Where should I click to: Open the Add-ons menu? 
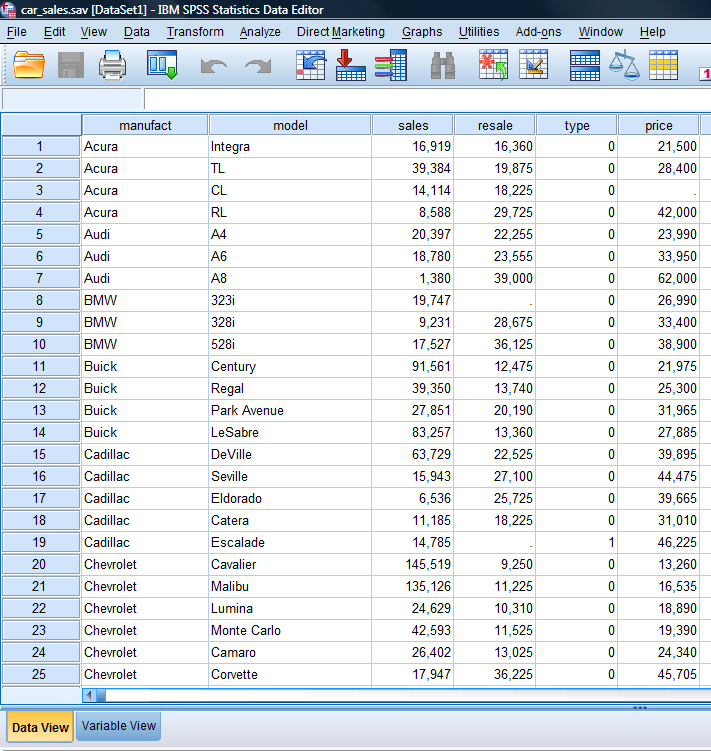(x=539, y=32)
